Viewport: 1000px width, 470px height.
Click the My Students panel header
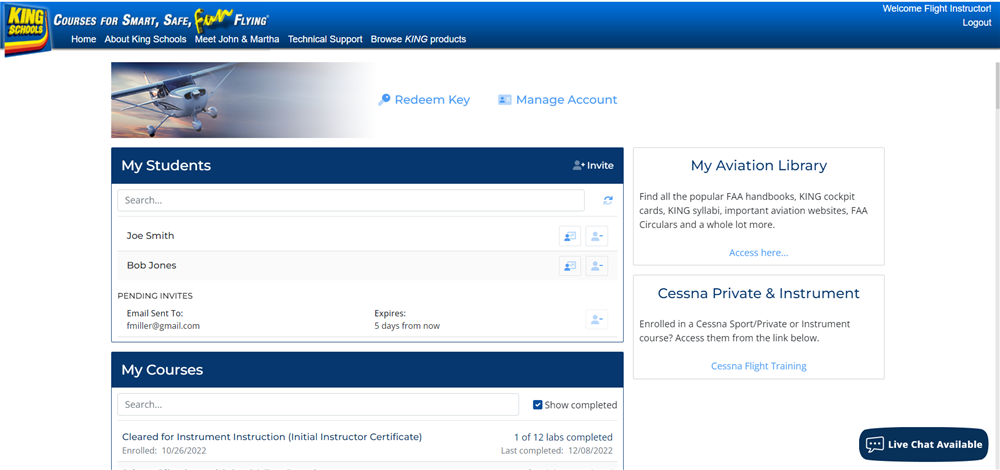point(367,166)
